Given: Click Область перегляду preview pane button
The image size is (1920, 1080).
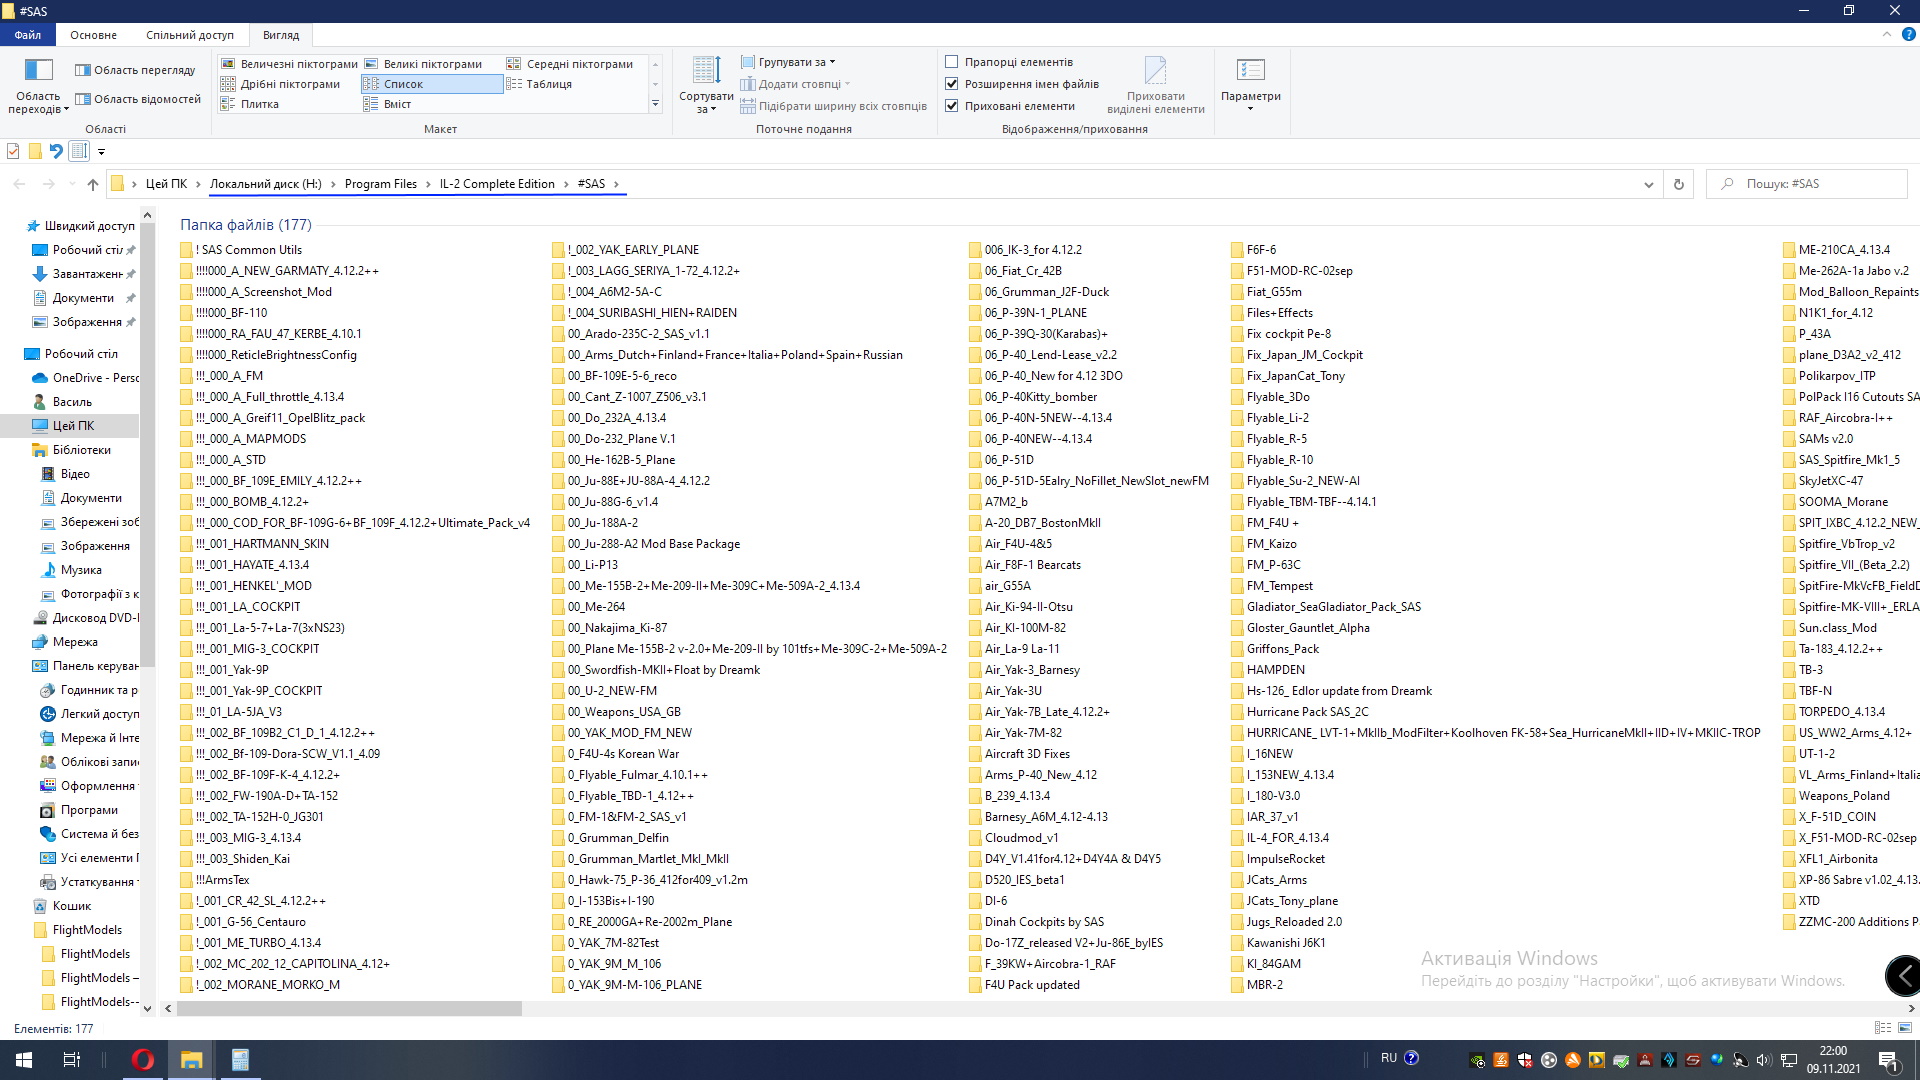Looking at the screenshot, I should pos(135,70).
